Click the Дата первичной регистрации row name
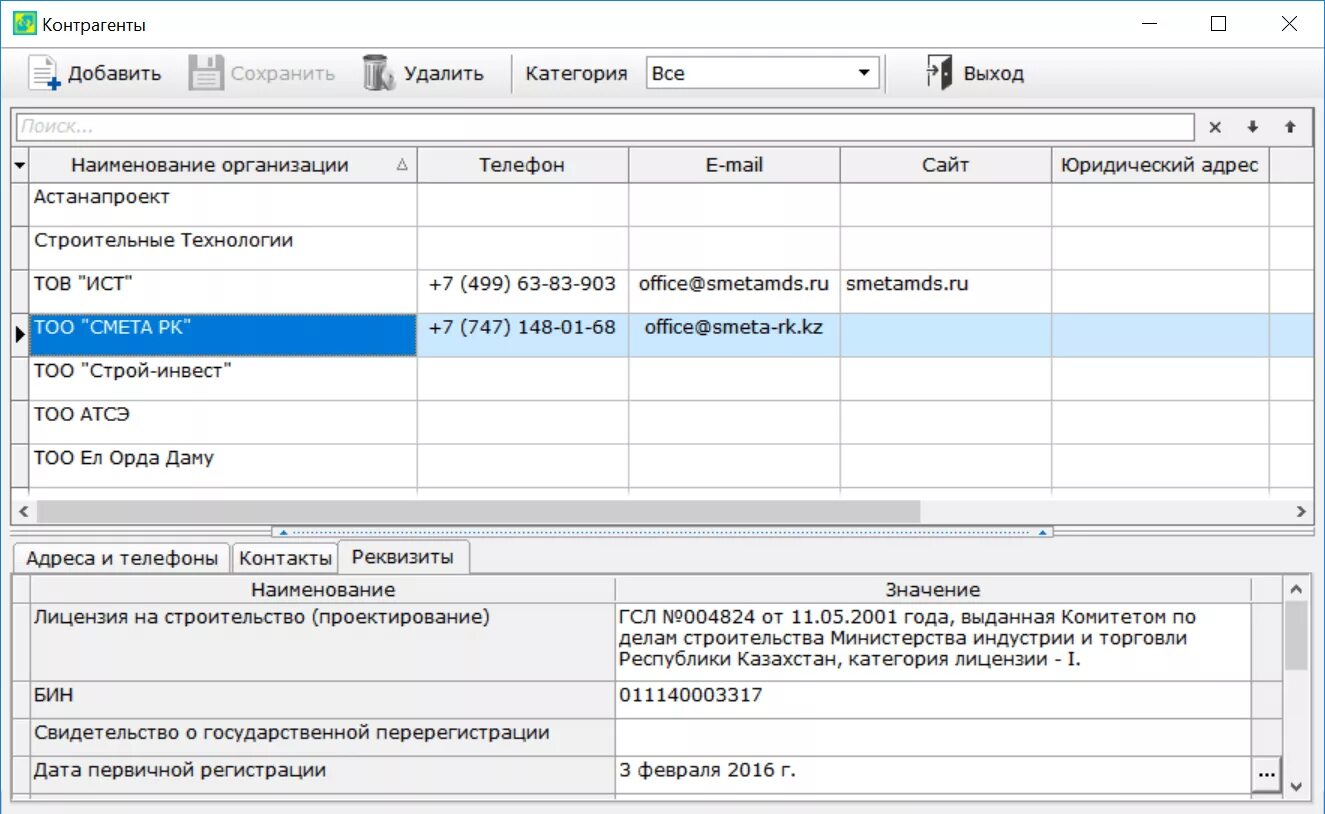1325x814 pixels. [323, 775]
